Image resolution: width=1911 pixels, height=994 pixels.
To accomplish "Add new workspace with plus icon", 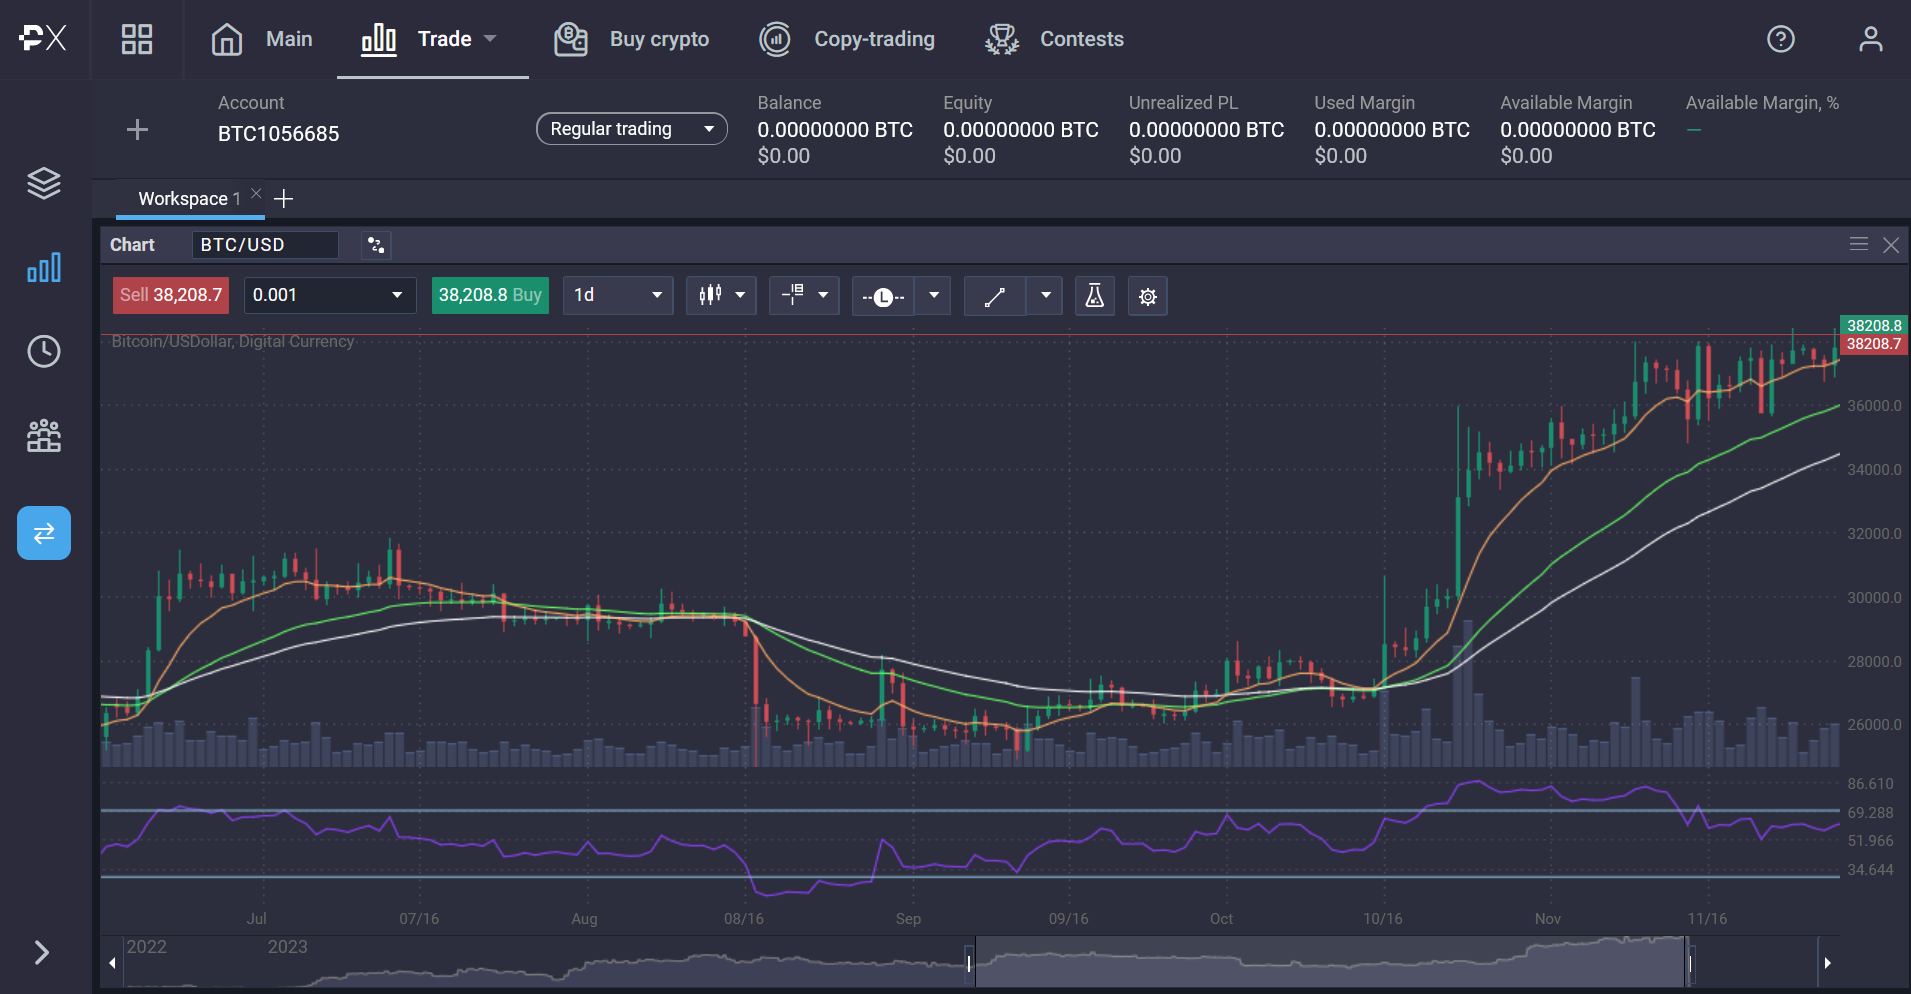I will (284, 199).
